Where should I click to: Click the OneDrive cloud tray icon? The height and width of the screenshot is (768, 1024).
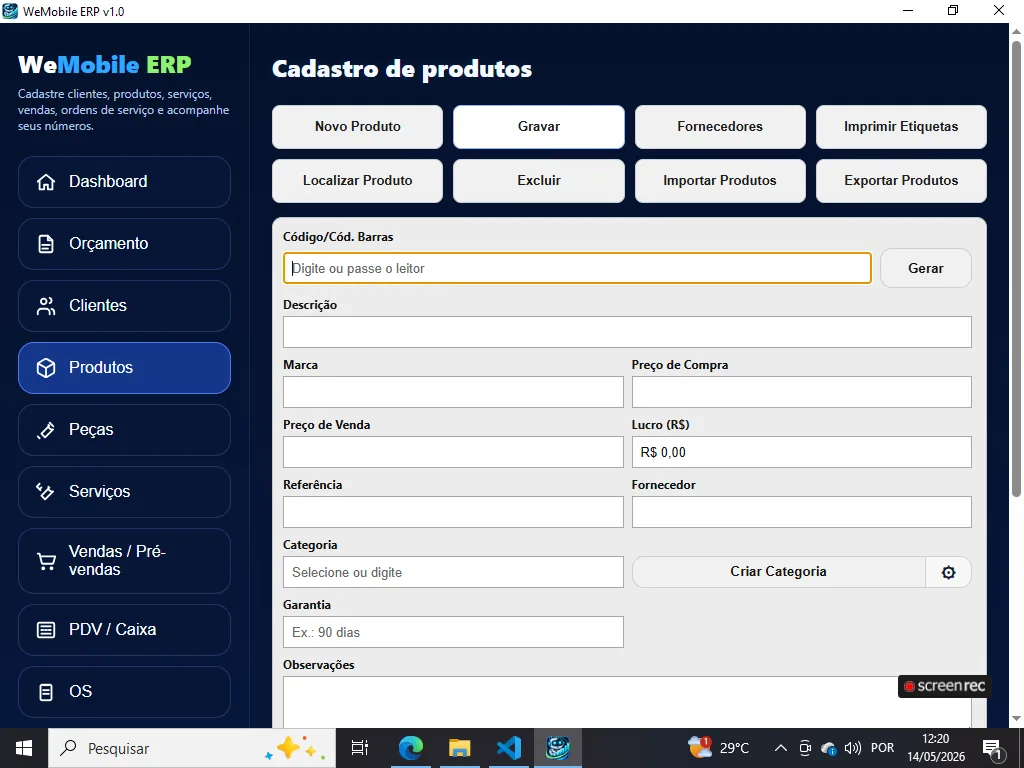click(x=829, y=748)
